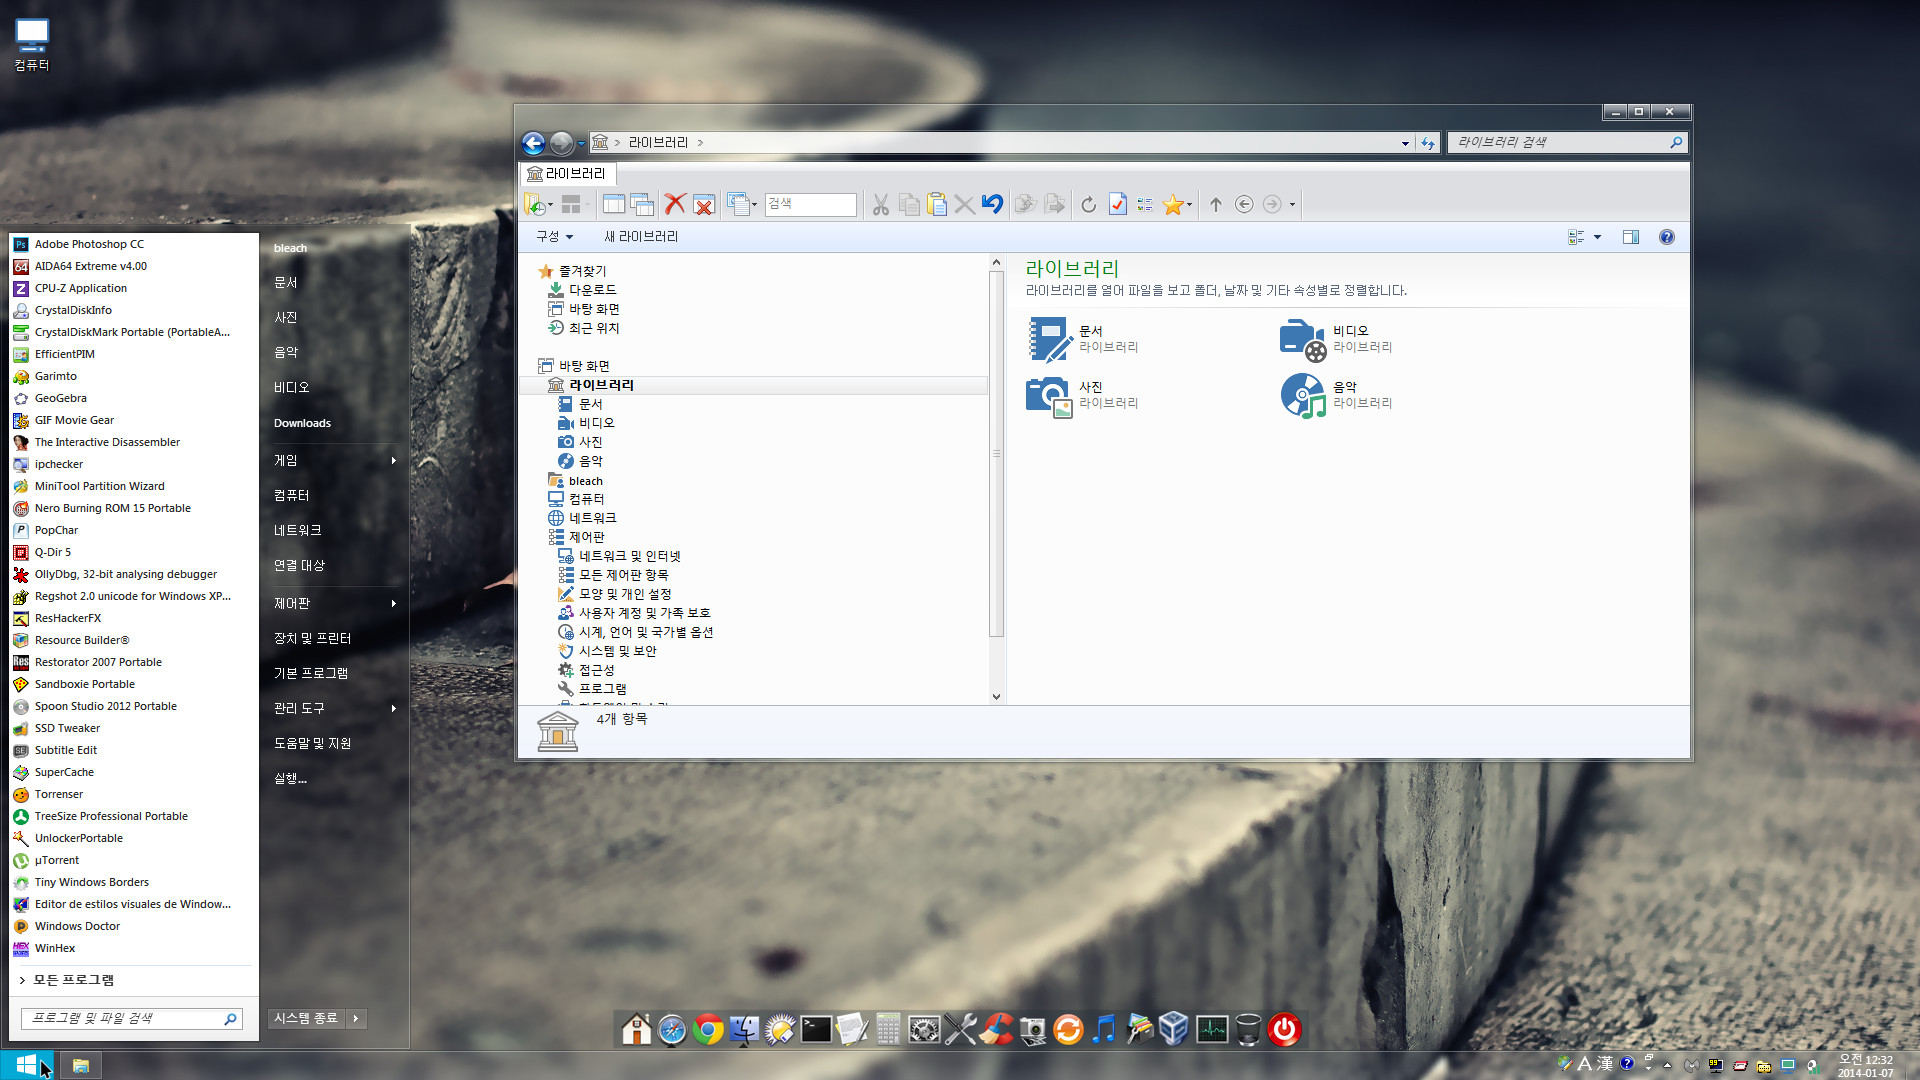Viewport: 1920px width, 1080px height.
Task: Click the Up arrow toolbar icon
Action: click(1216, 204)
